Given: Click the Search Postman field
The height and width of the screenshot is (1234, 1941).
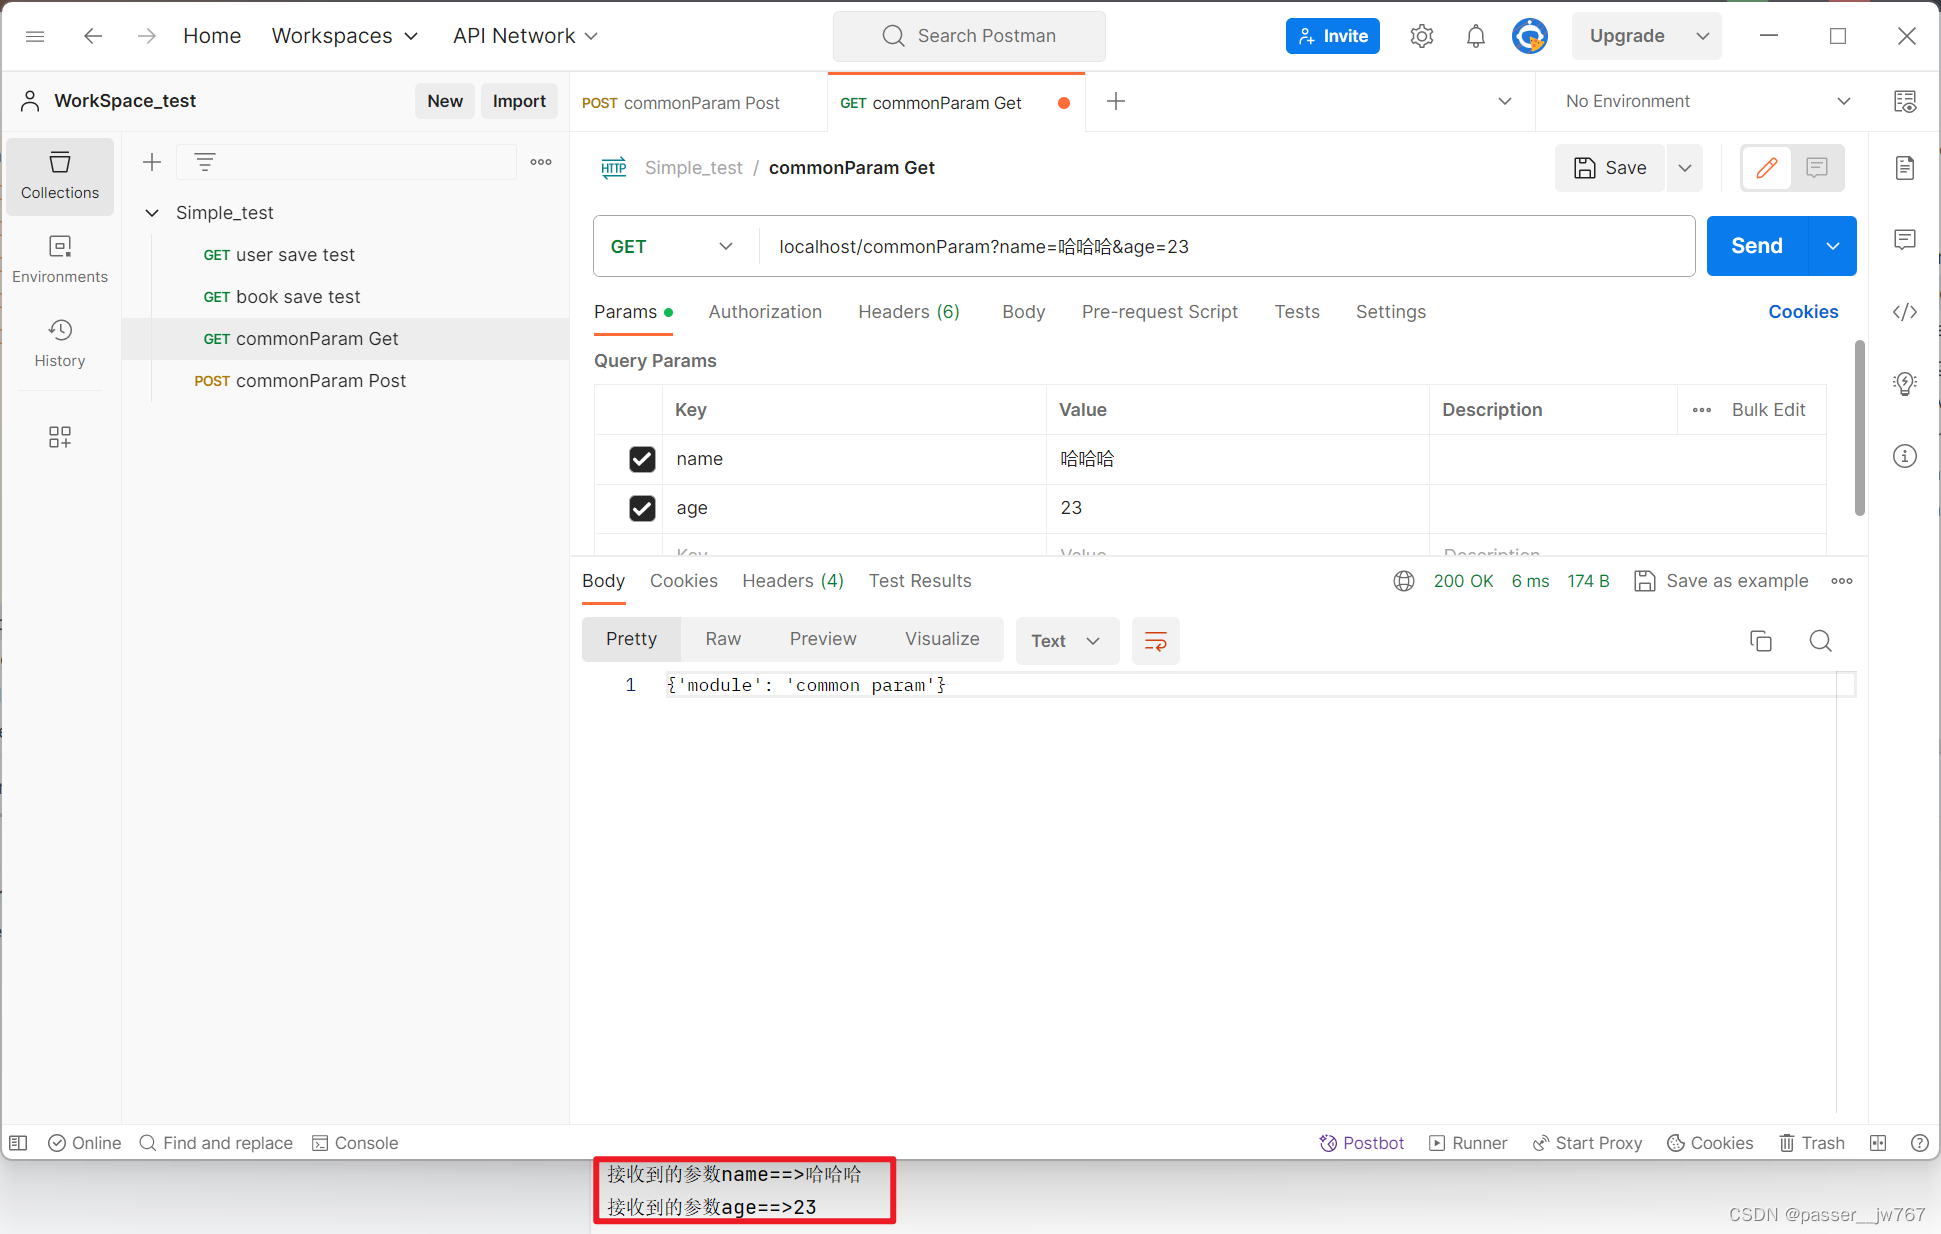Looking at the screenshot, I should pyautogui.click(x=969, y=36).
